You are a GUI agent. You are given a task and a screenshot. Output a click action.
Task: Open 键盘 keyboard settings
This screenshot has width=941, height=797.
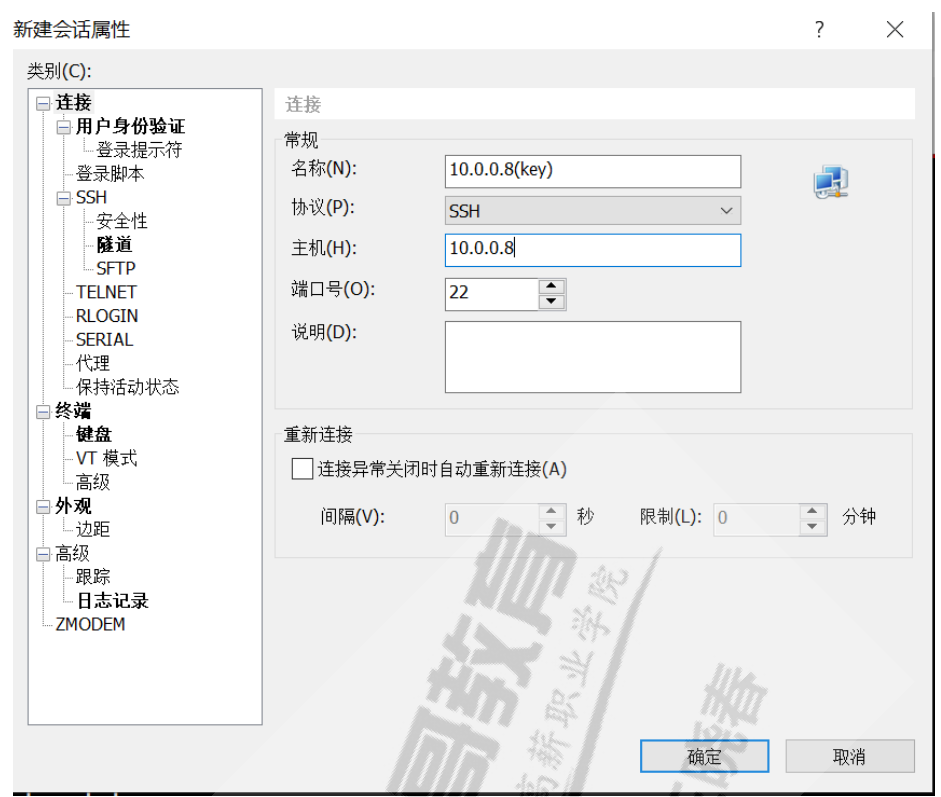(x=94, y=435)
